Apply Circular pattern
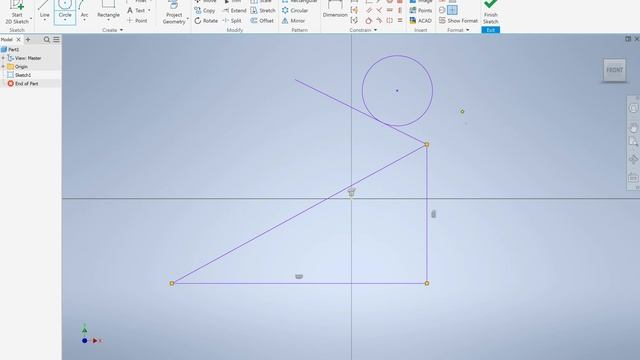640x360 pixels. point(295,10)
